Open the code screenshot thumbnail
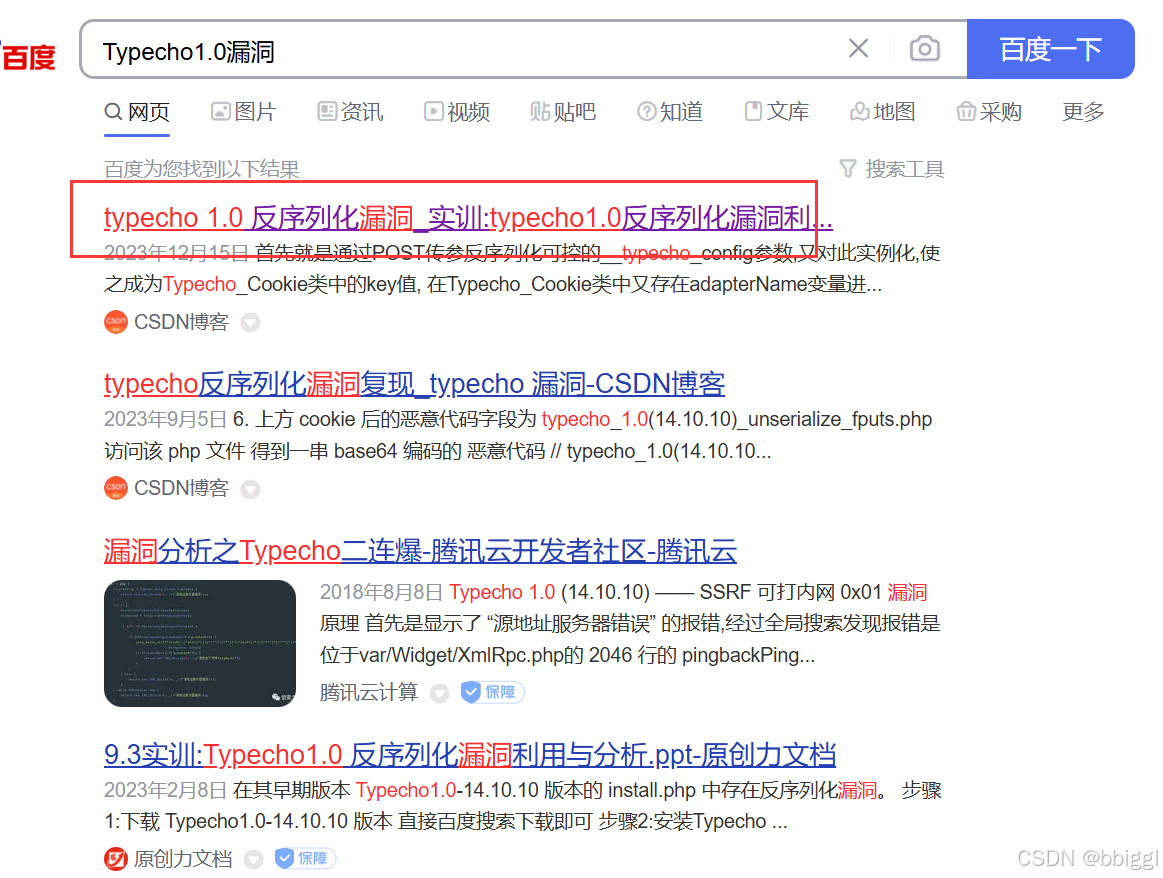The image size is (1163, 878). click(x=200, y=643)
